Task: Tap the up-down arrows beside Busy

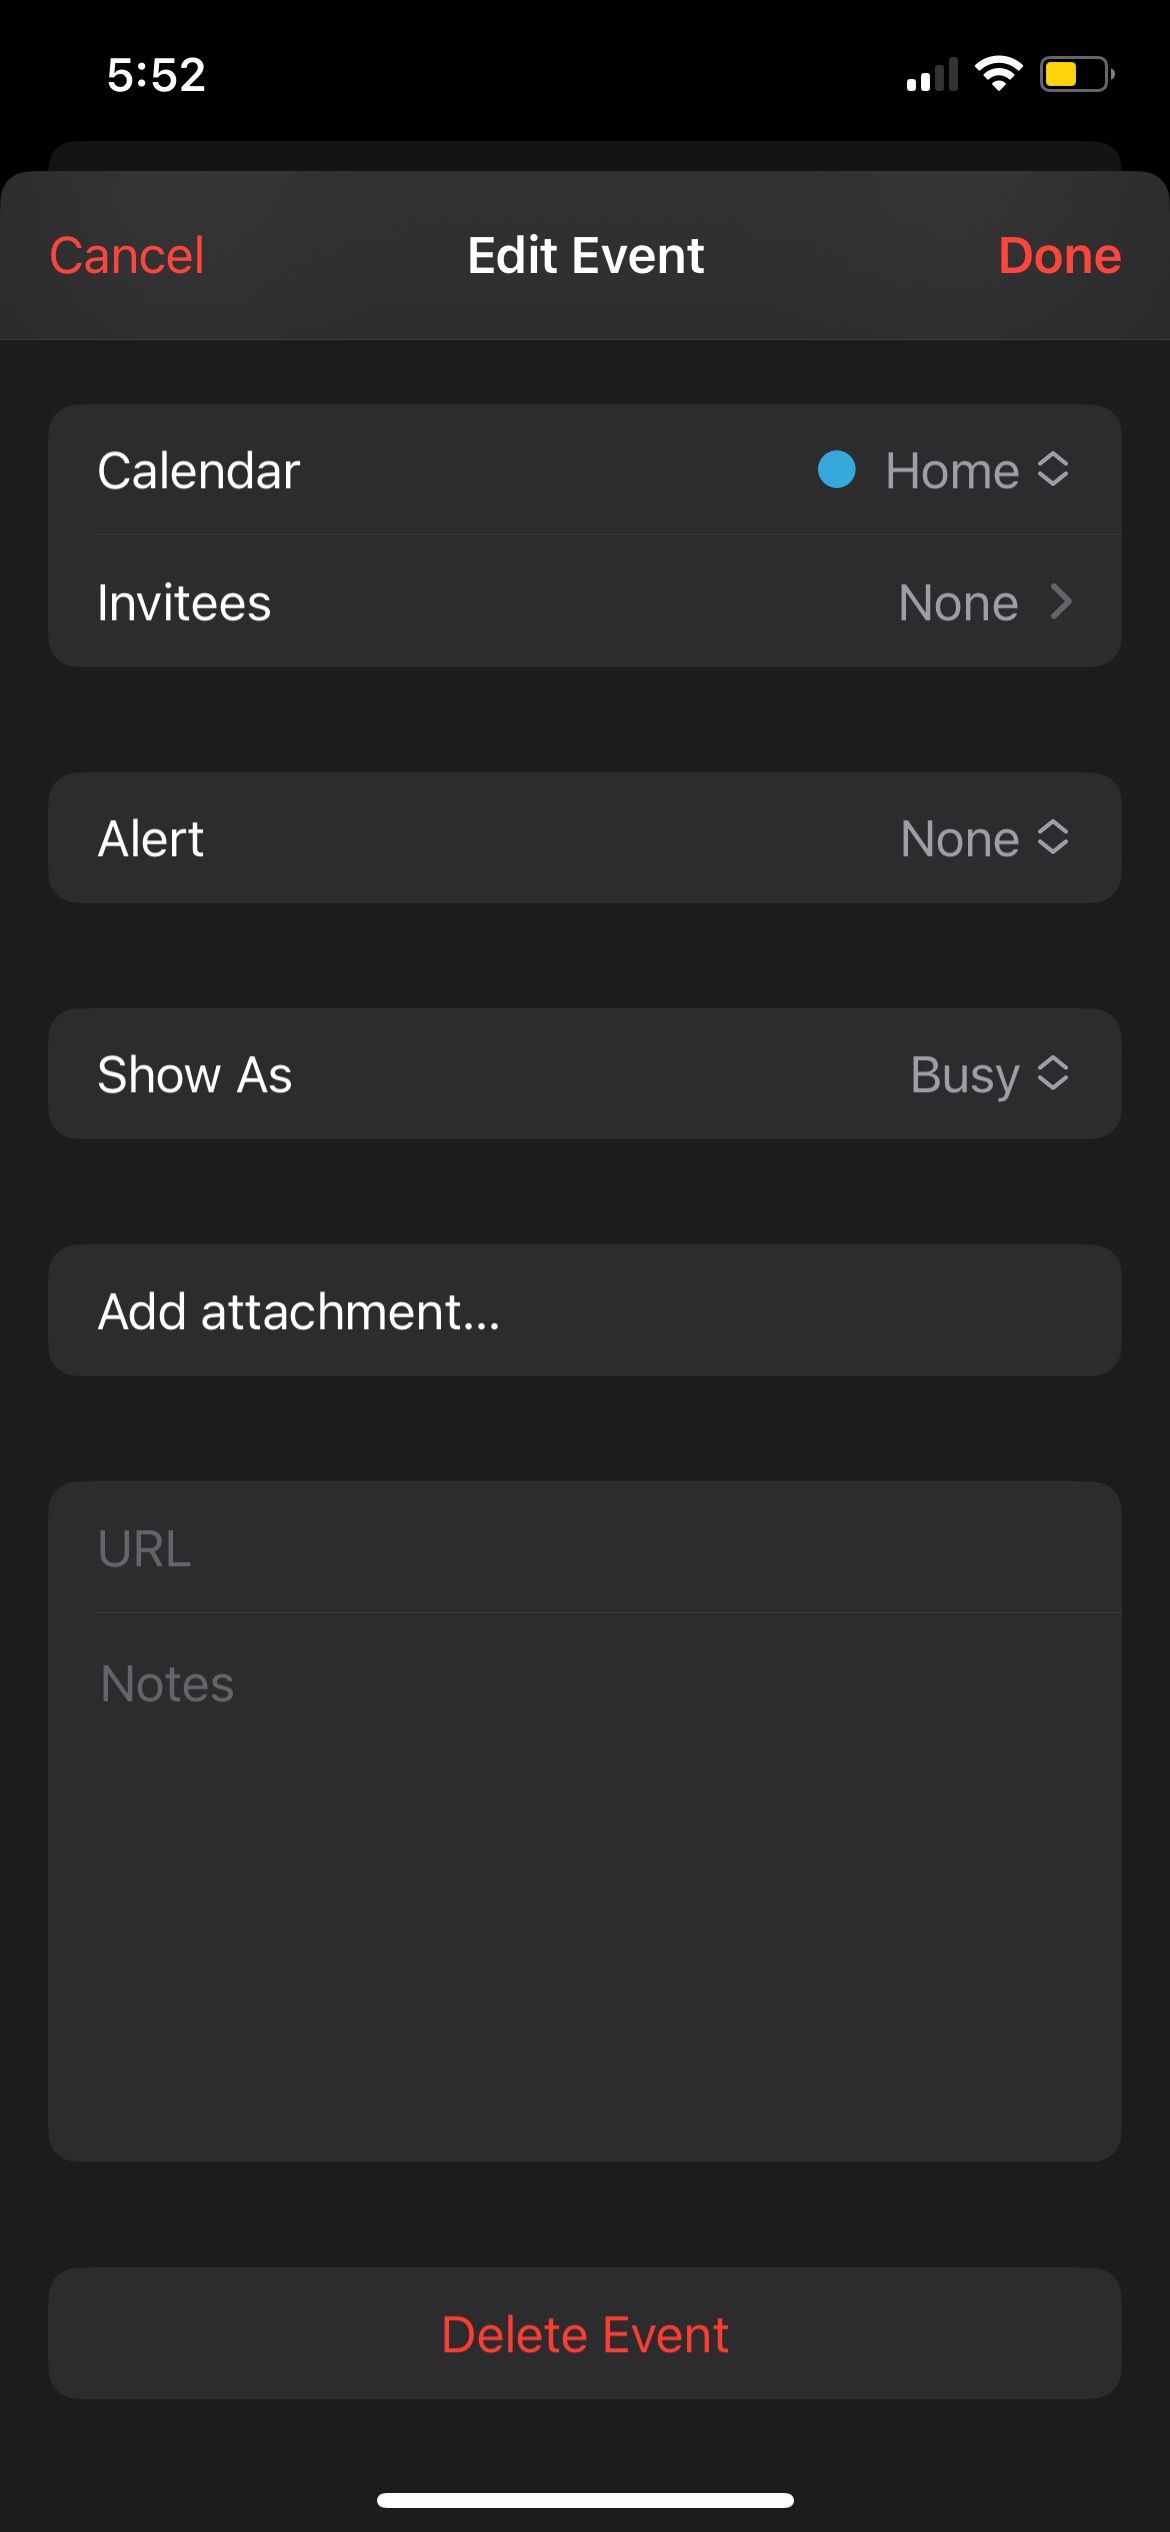Action: [1053, 1073]
